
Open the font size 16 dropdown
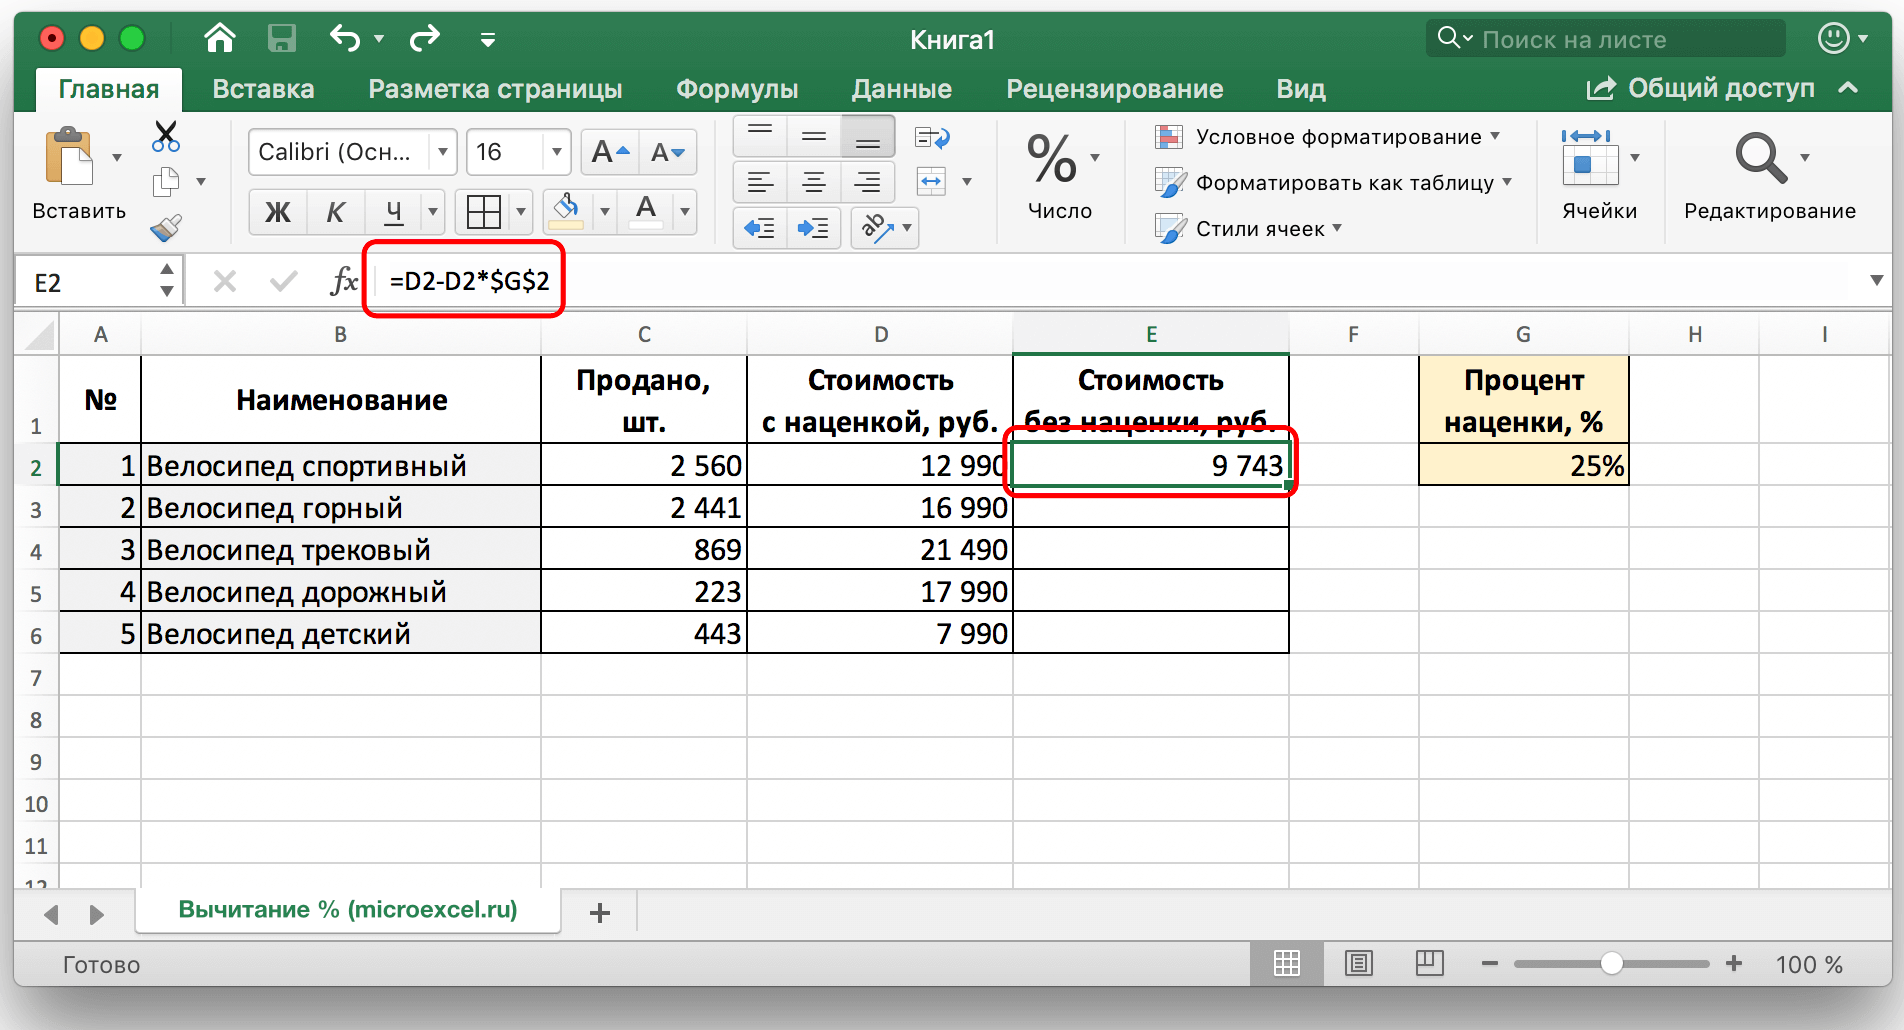pos(556,152)
